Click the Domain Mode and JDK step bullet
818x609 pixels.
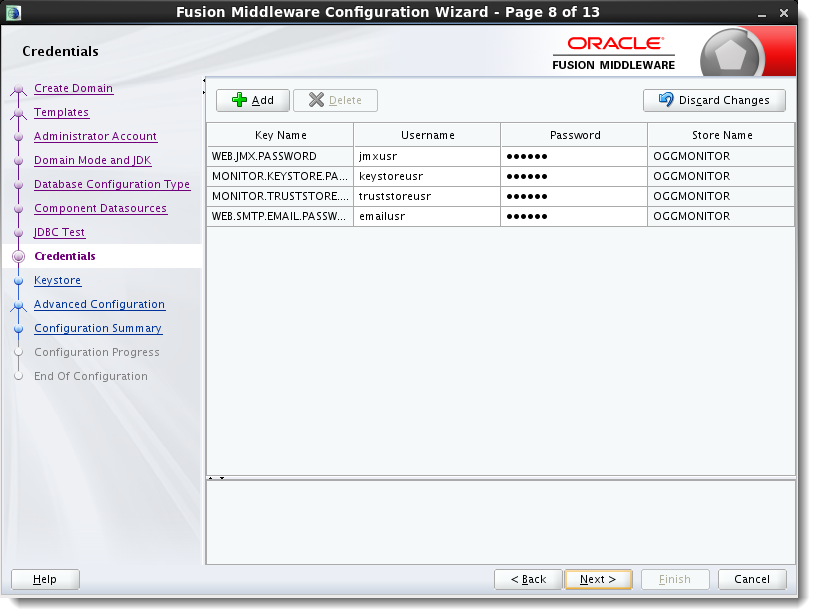click(x=19, y=161)
